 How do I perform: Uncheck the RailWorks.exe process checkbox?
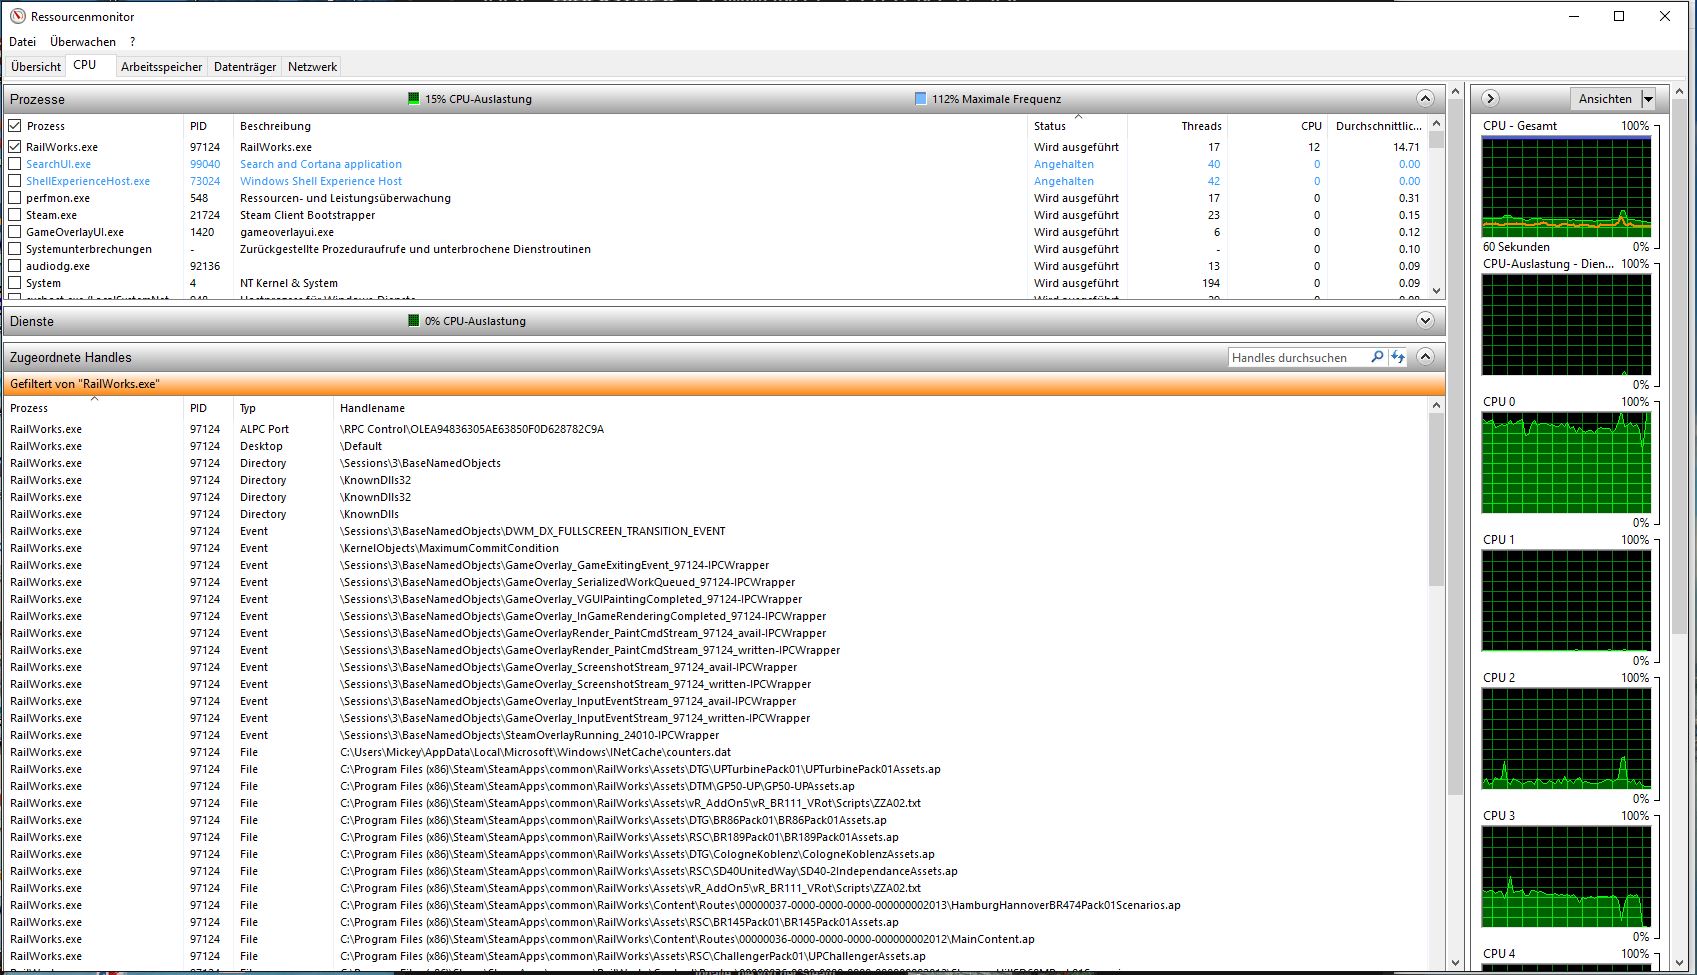15,147
